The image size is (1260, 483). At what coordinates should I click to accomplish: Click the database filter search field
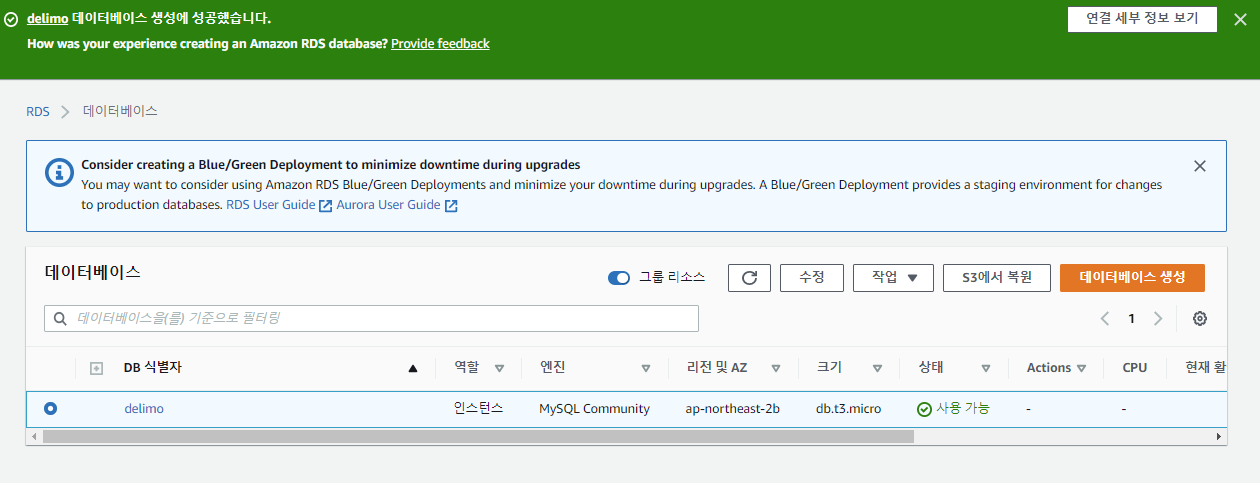pos(371,319)
